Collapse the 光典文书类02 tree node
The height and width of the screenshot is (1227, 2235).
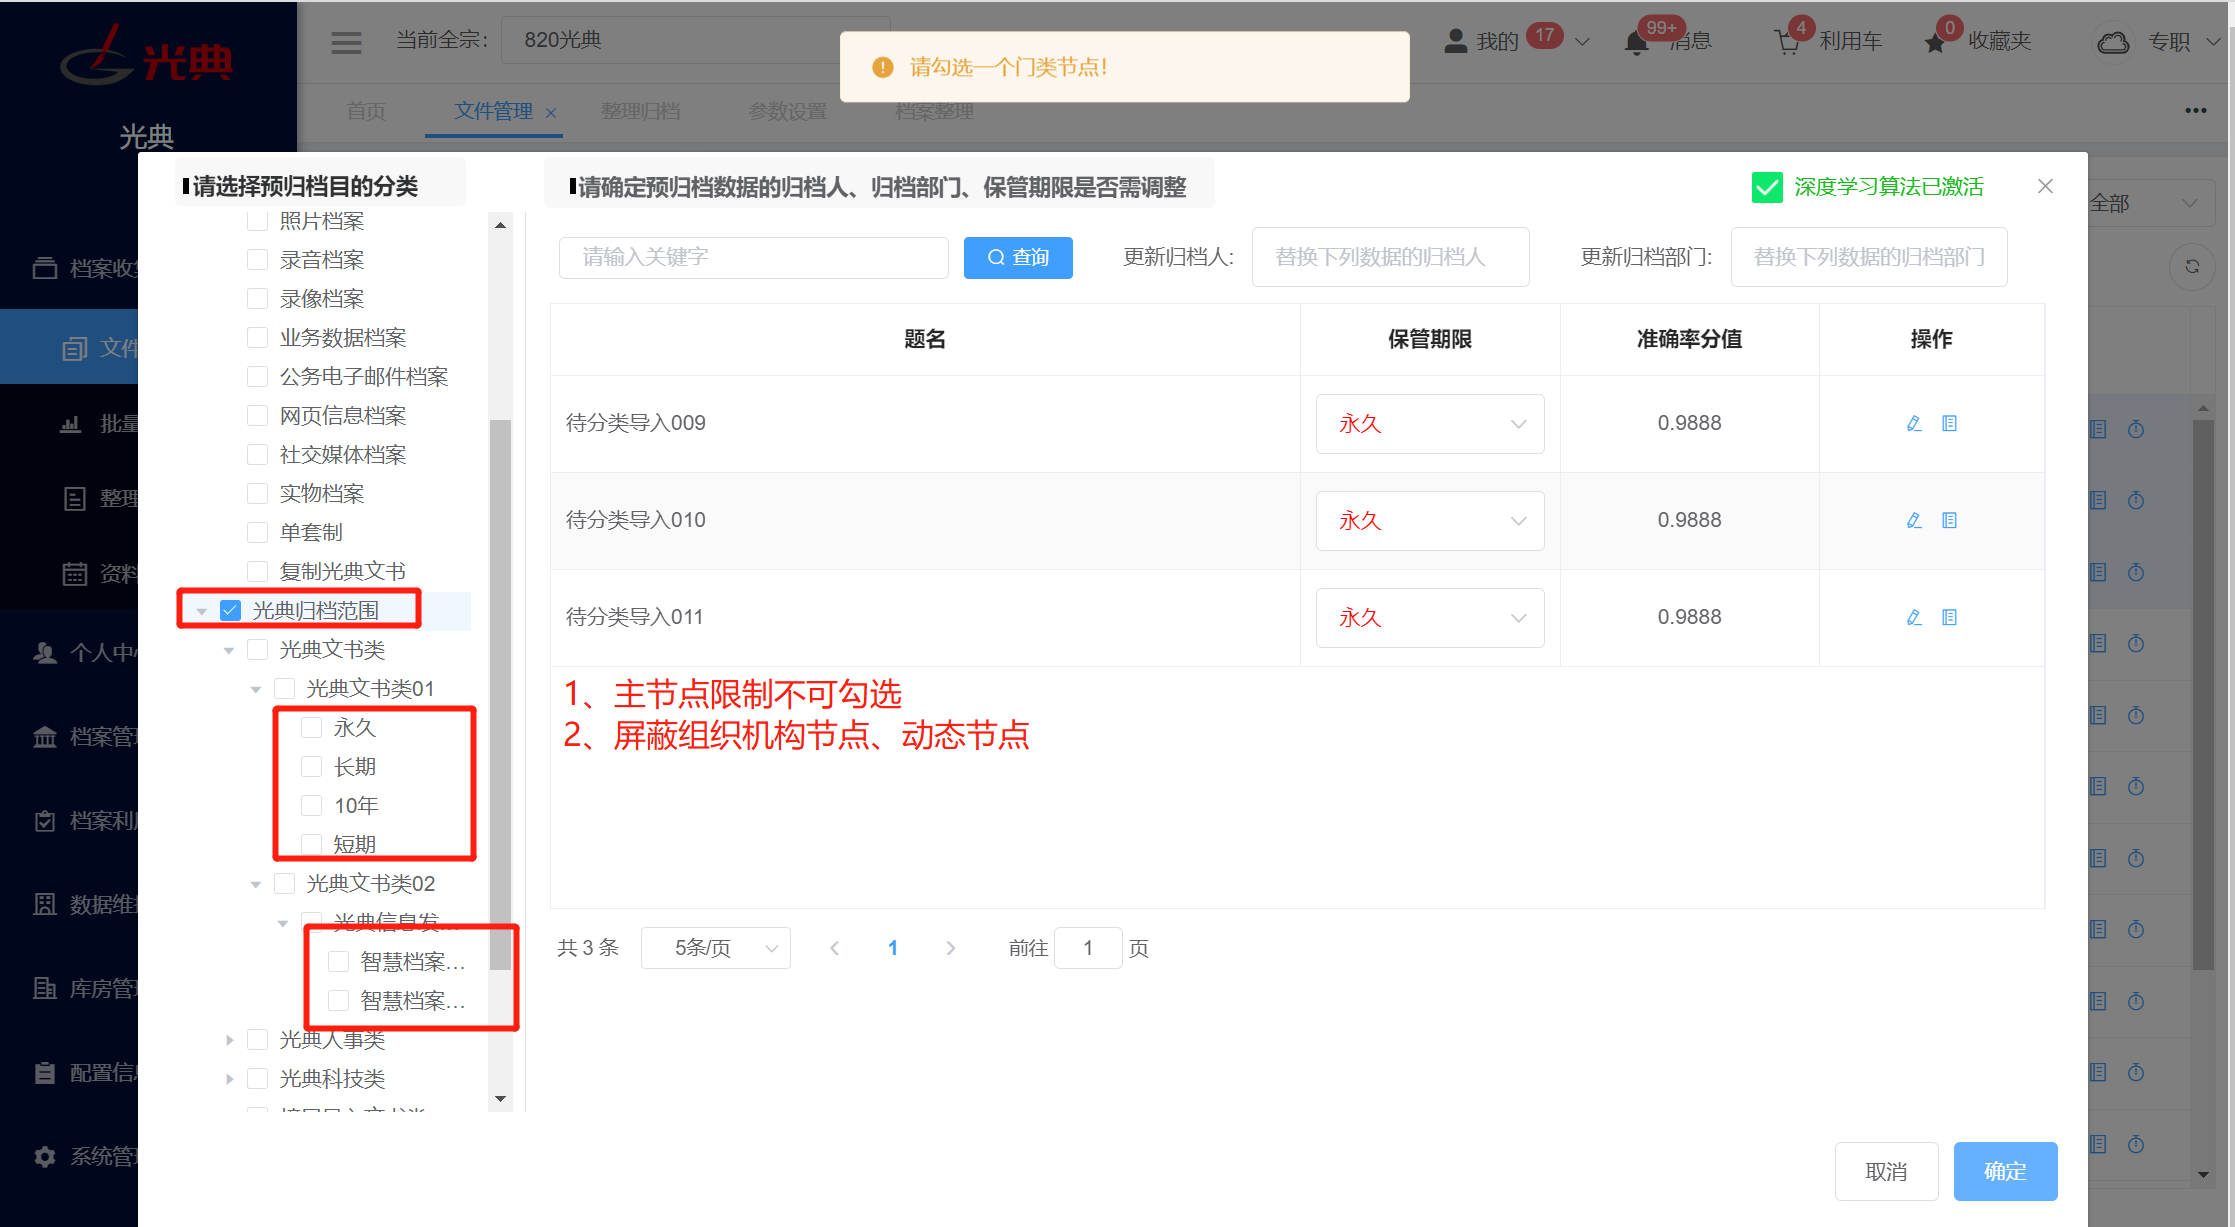coord(256,884)
